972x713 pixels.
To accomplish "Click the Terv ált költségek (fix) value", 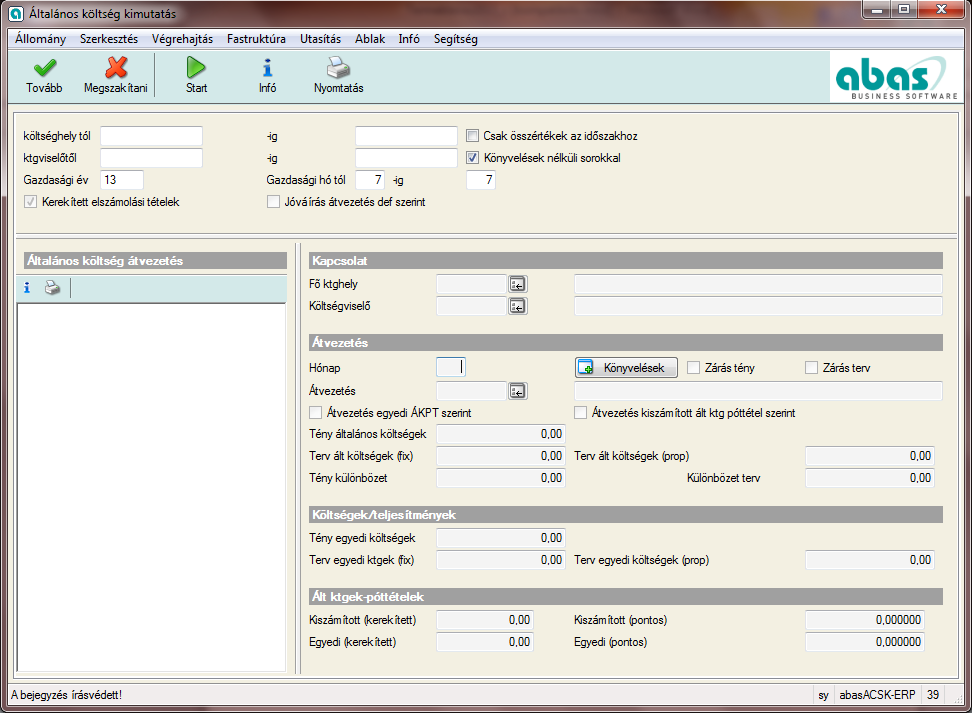I will [x=501, y=456].
